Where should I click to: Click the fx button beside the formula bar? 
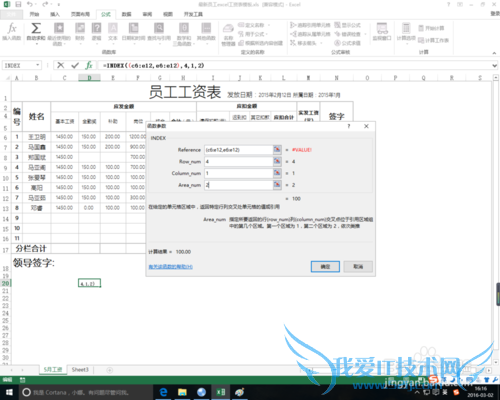(x=89, y=65)
